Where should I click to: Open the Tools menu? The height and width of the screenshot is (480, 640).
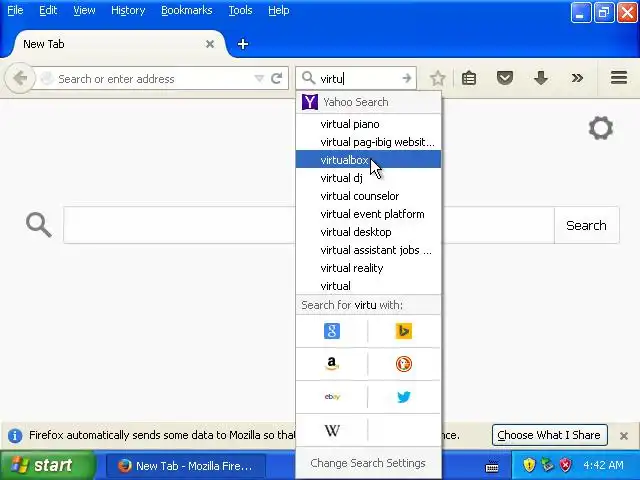(240, 10)
